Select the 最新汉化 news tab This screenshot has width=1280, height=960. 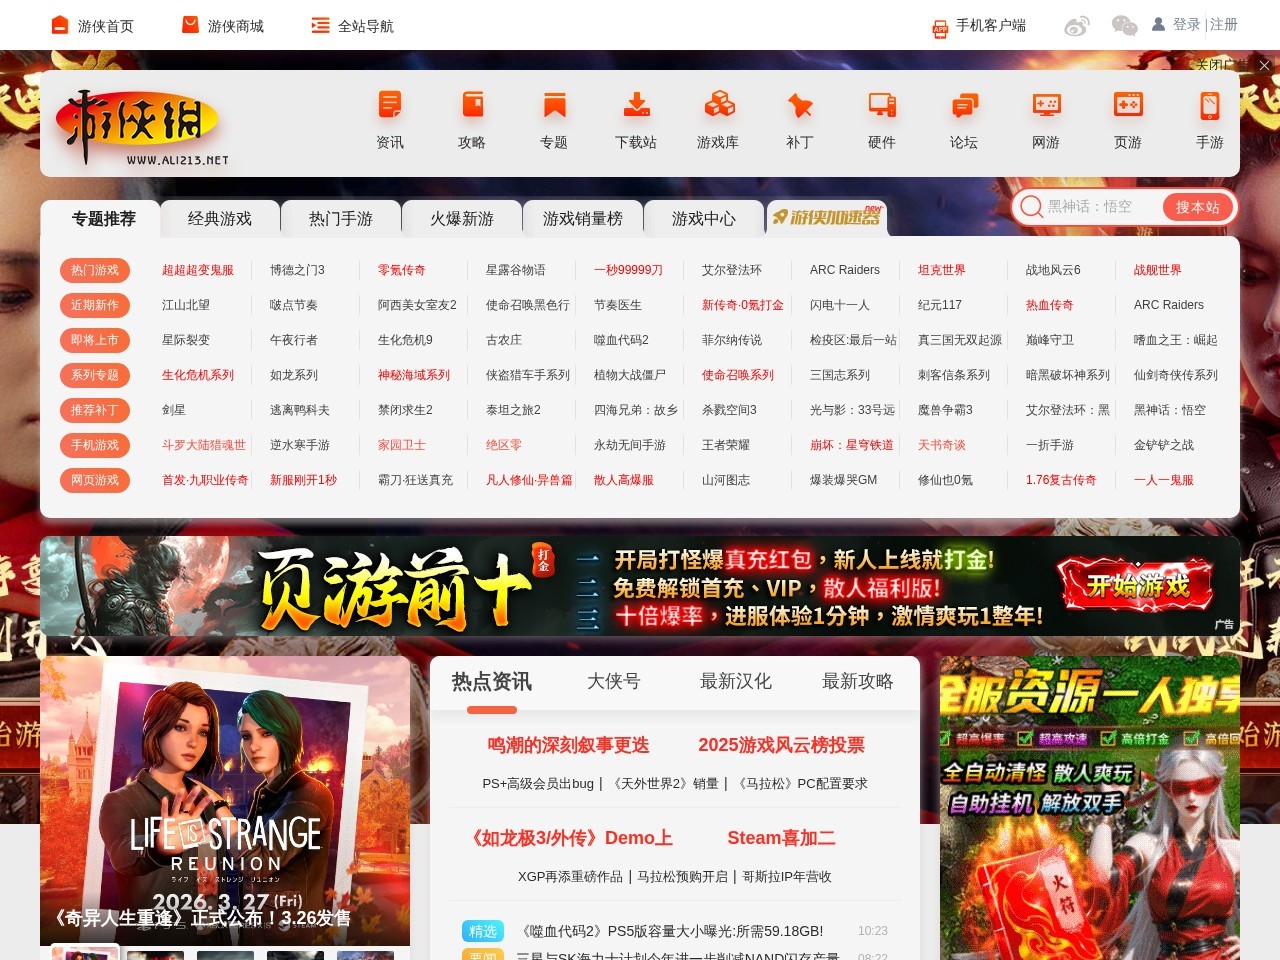pyautogui.click(x=736, y=681)
